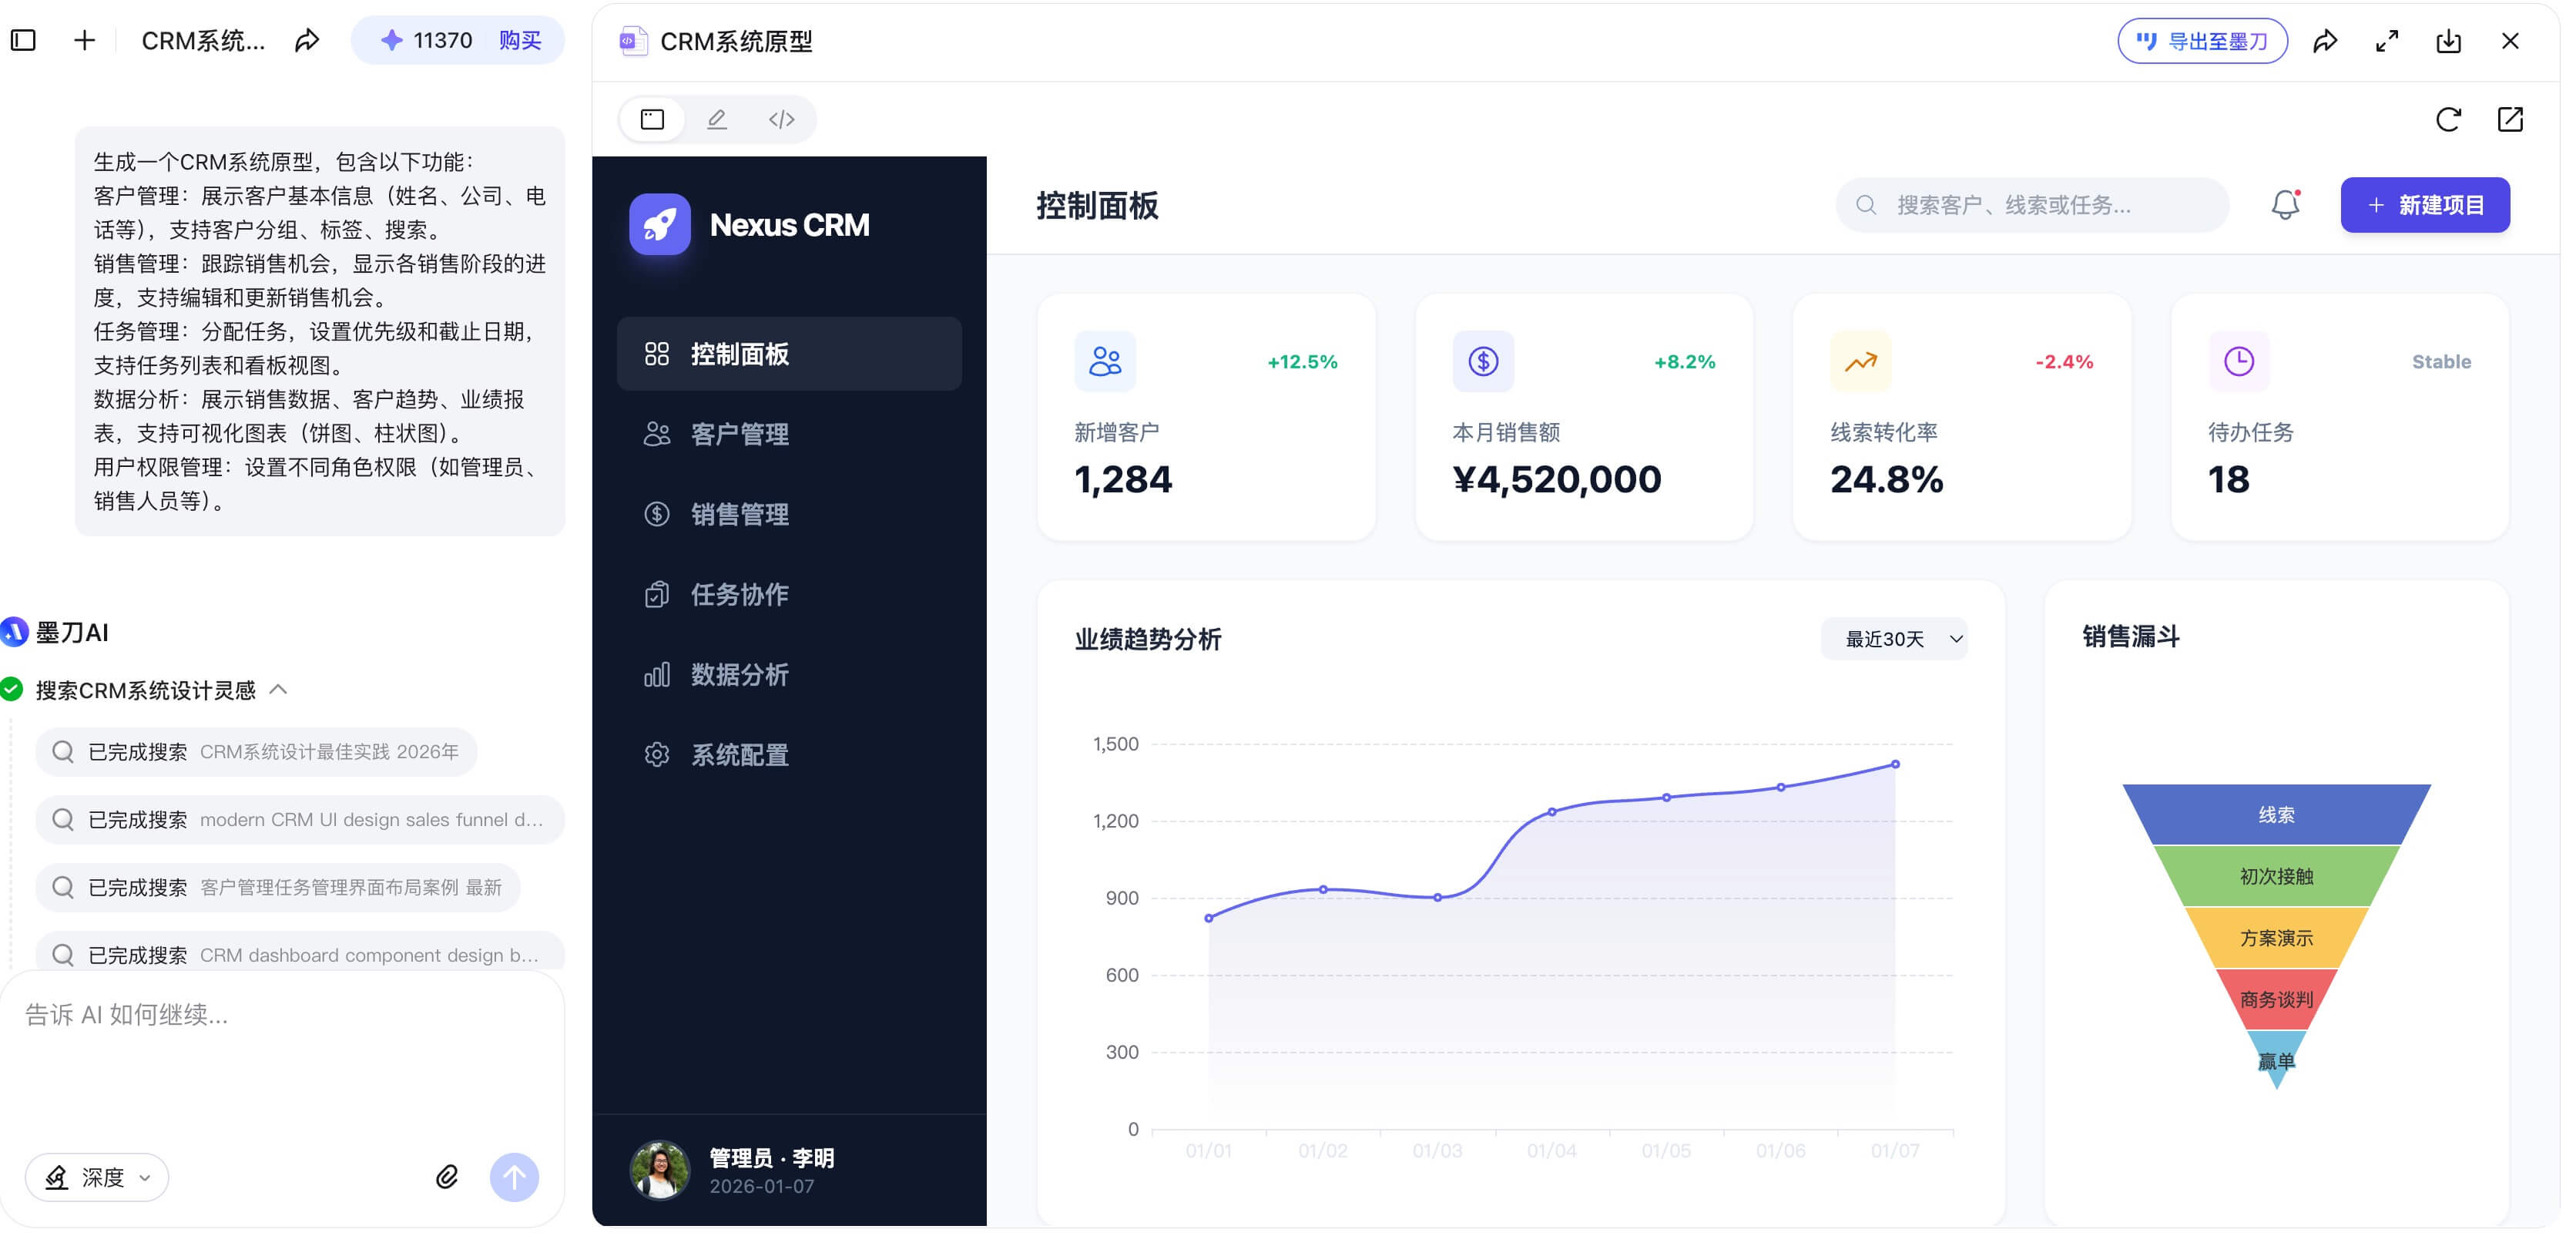This screenshot has height=1236, width=2576.
Task: Collapse the 搜索CRM系统设计灵感 section
Action: click(x=279, y=690)
